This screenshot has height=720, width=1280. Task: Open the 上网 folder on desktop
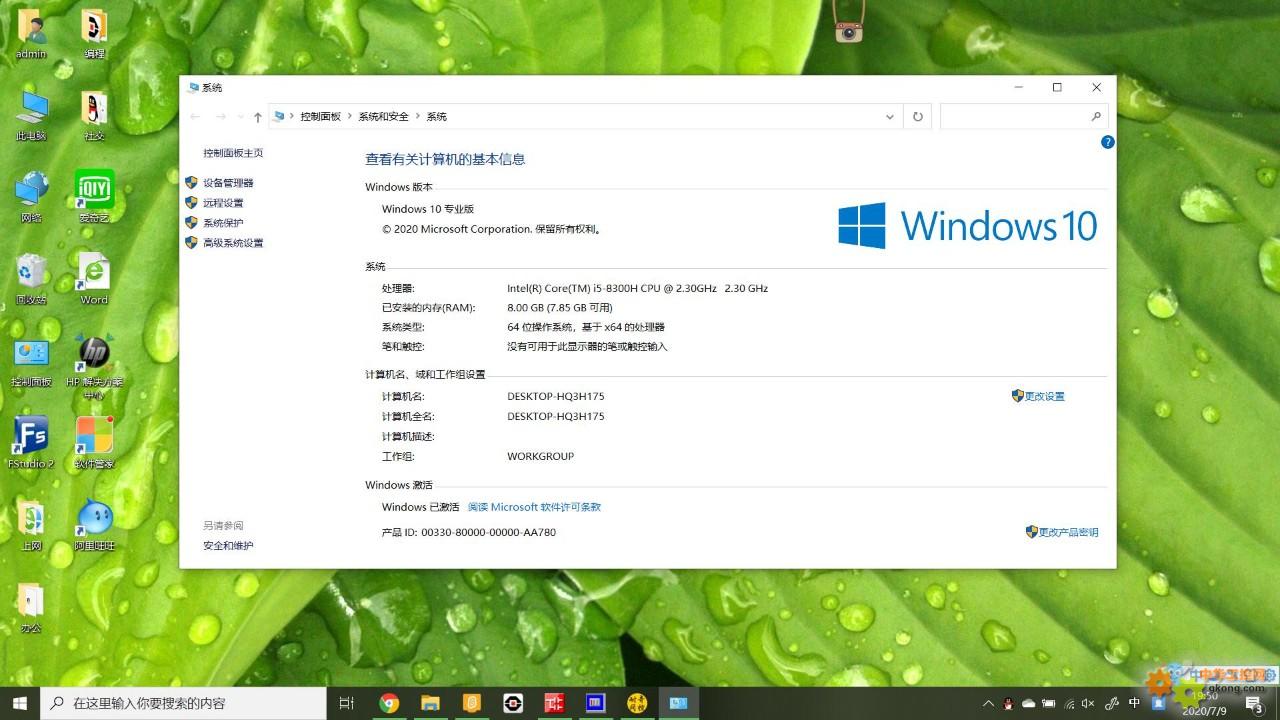pos(31,525)
